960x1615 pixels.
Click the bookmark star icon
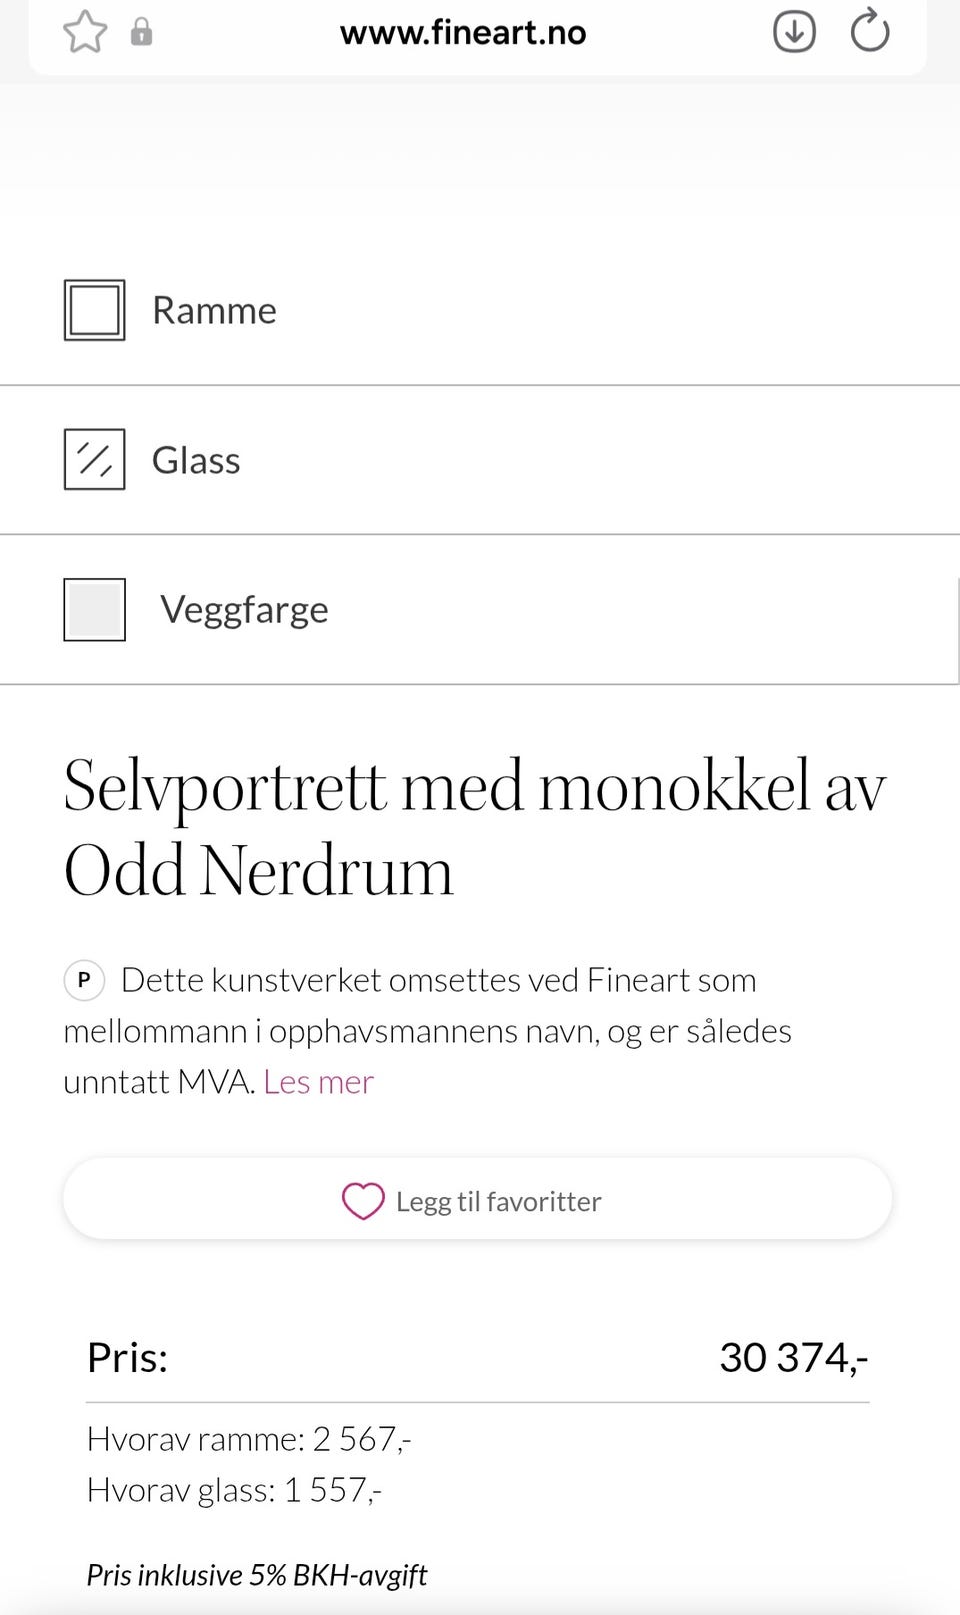[x=85, y=32]
